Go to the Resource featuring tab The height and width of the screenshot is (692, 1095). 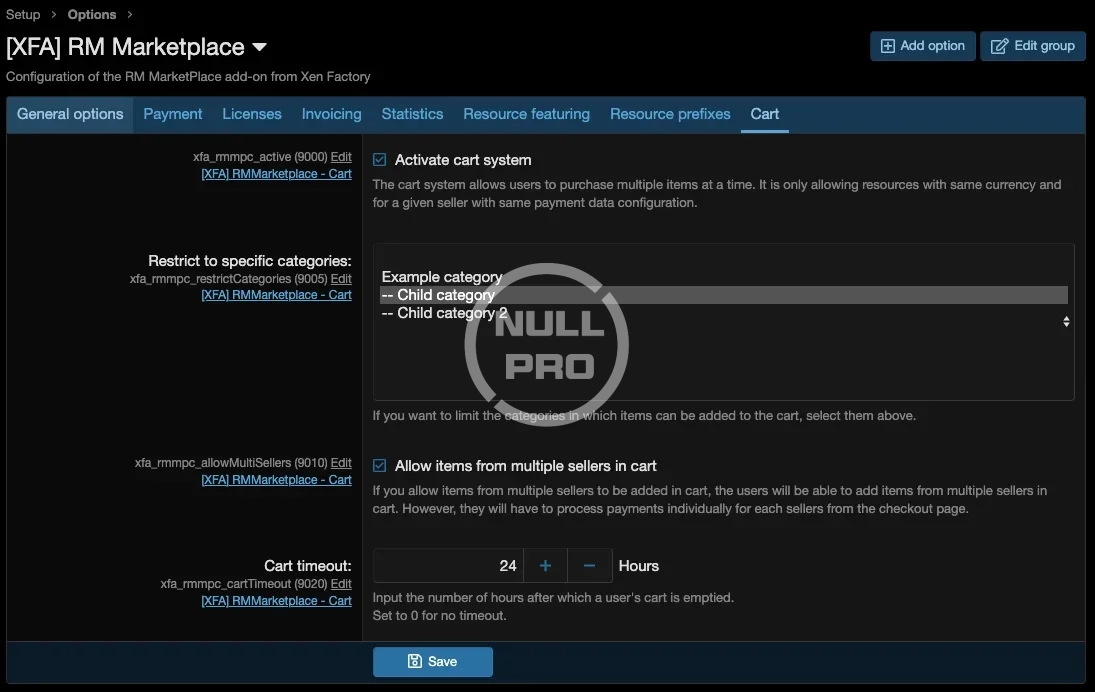coord(526,114)
